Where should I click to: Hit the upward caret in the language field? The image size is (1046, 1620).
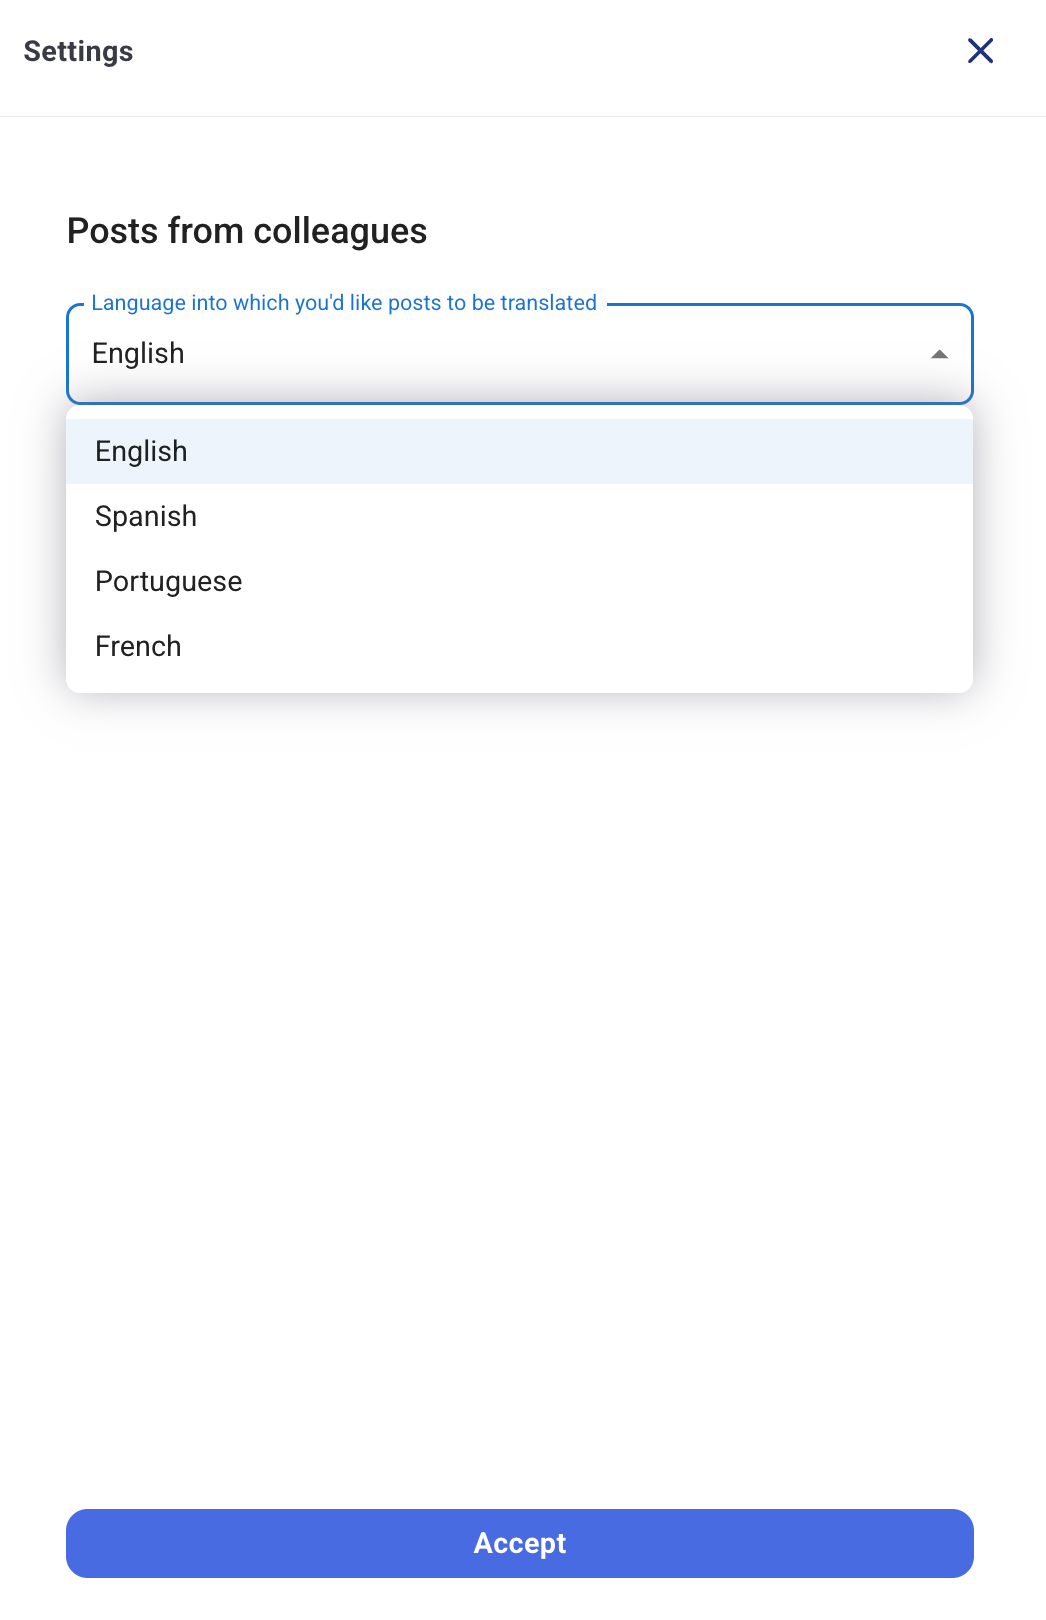point(939,354)
